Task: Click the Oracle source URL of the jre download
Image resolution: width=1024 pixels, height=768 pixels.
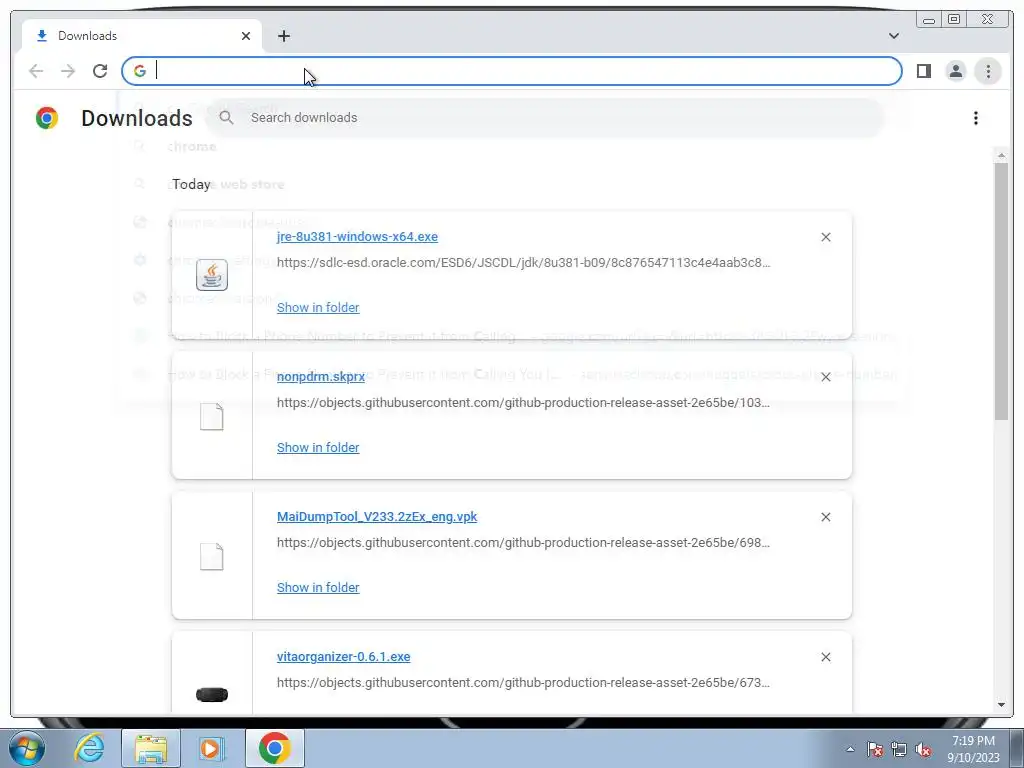Action: pos(523,263)
